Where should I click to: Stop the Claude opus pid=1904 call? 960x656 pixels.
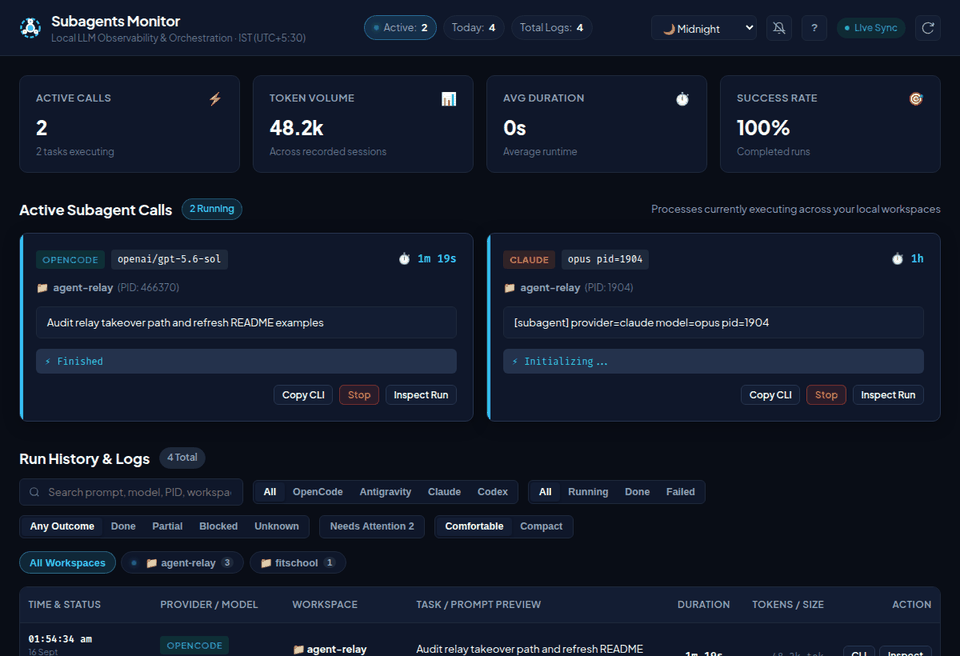coord(826,395)
